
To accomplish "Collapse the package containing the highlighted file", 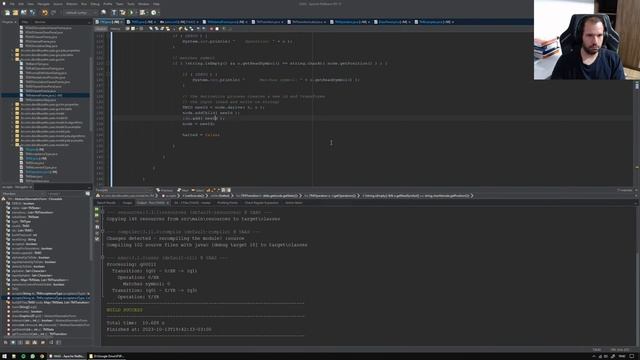I will click(12, 60).
